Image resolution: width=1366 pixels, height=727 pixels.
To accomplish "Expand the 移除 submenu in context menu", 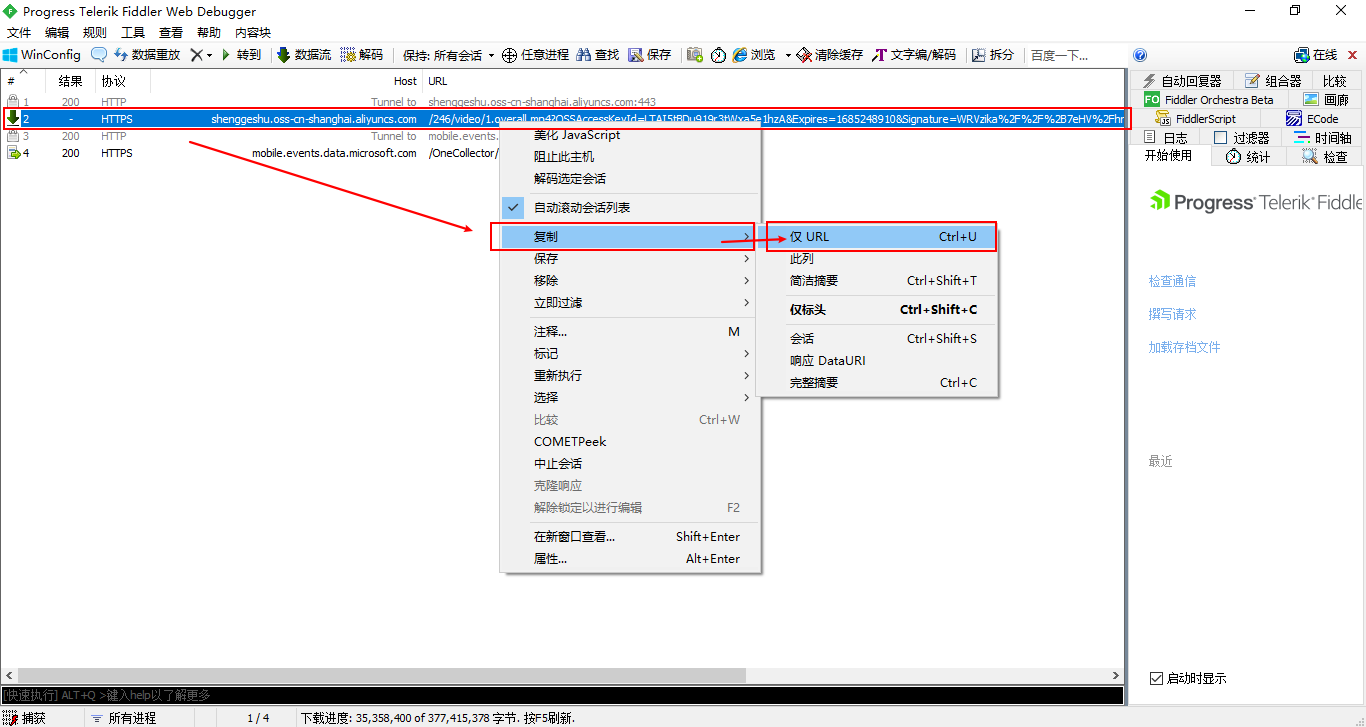I will click(630, 281).
